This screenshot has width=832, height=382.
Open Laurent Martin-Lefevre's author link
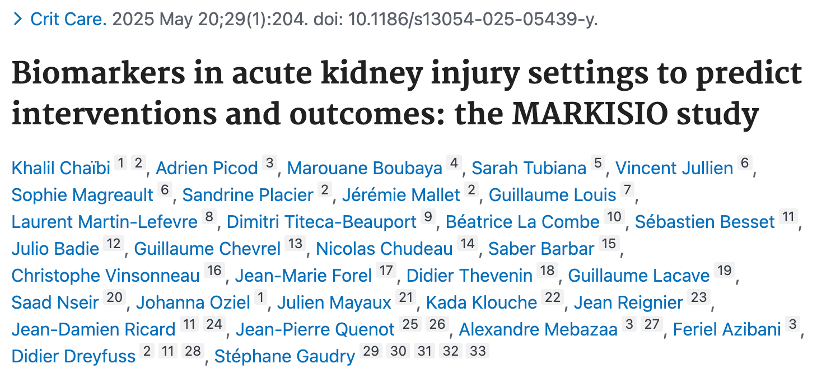point(104,222)
